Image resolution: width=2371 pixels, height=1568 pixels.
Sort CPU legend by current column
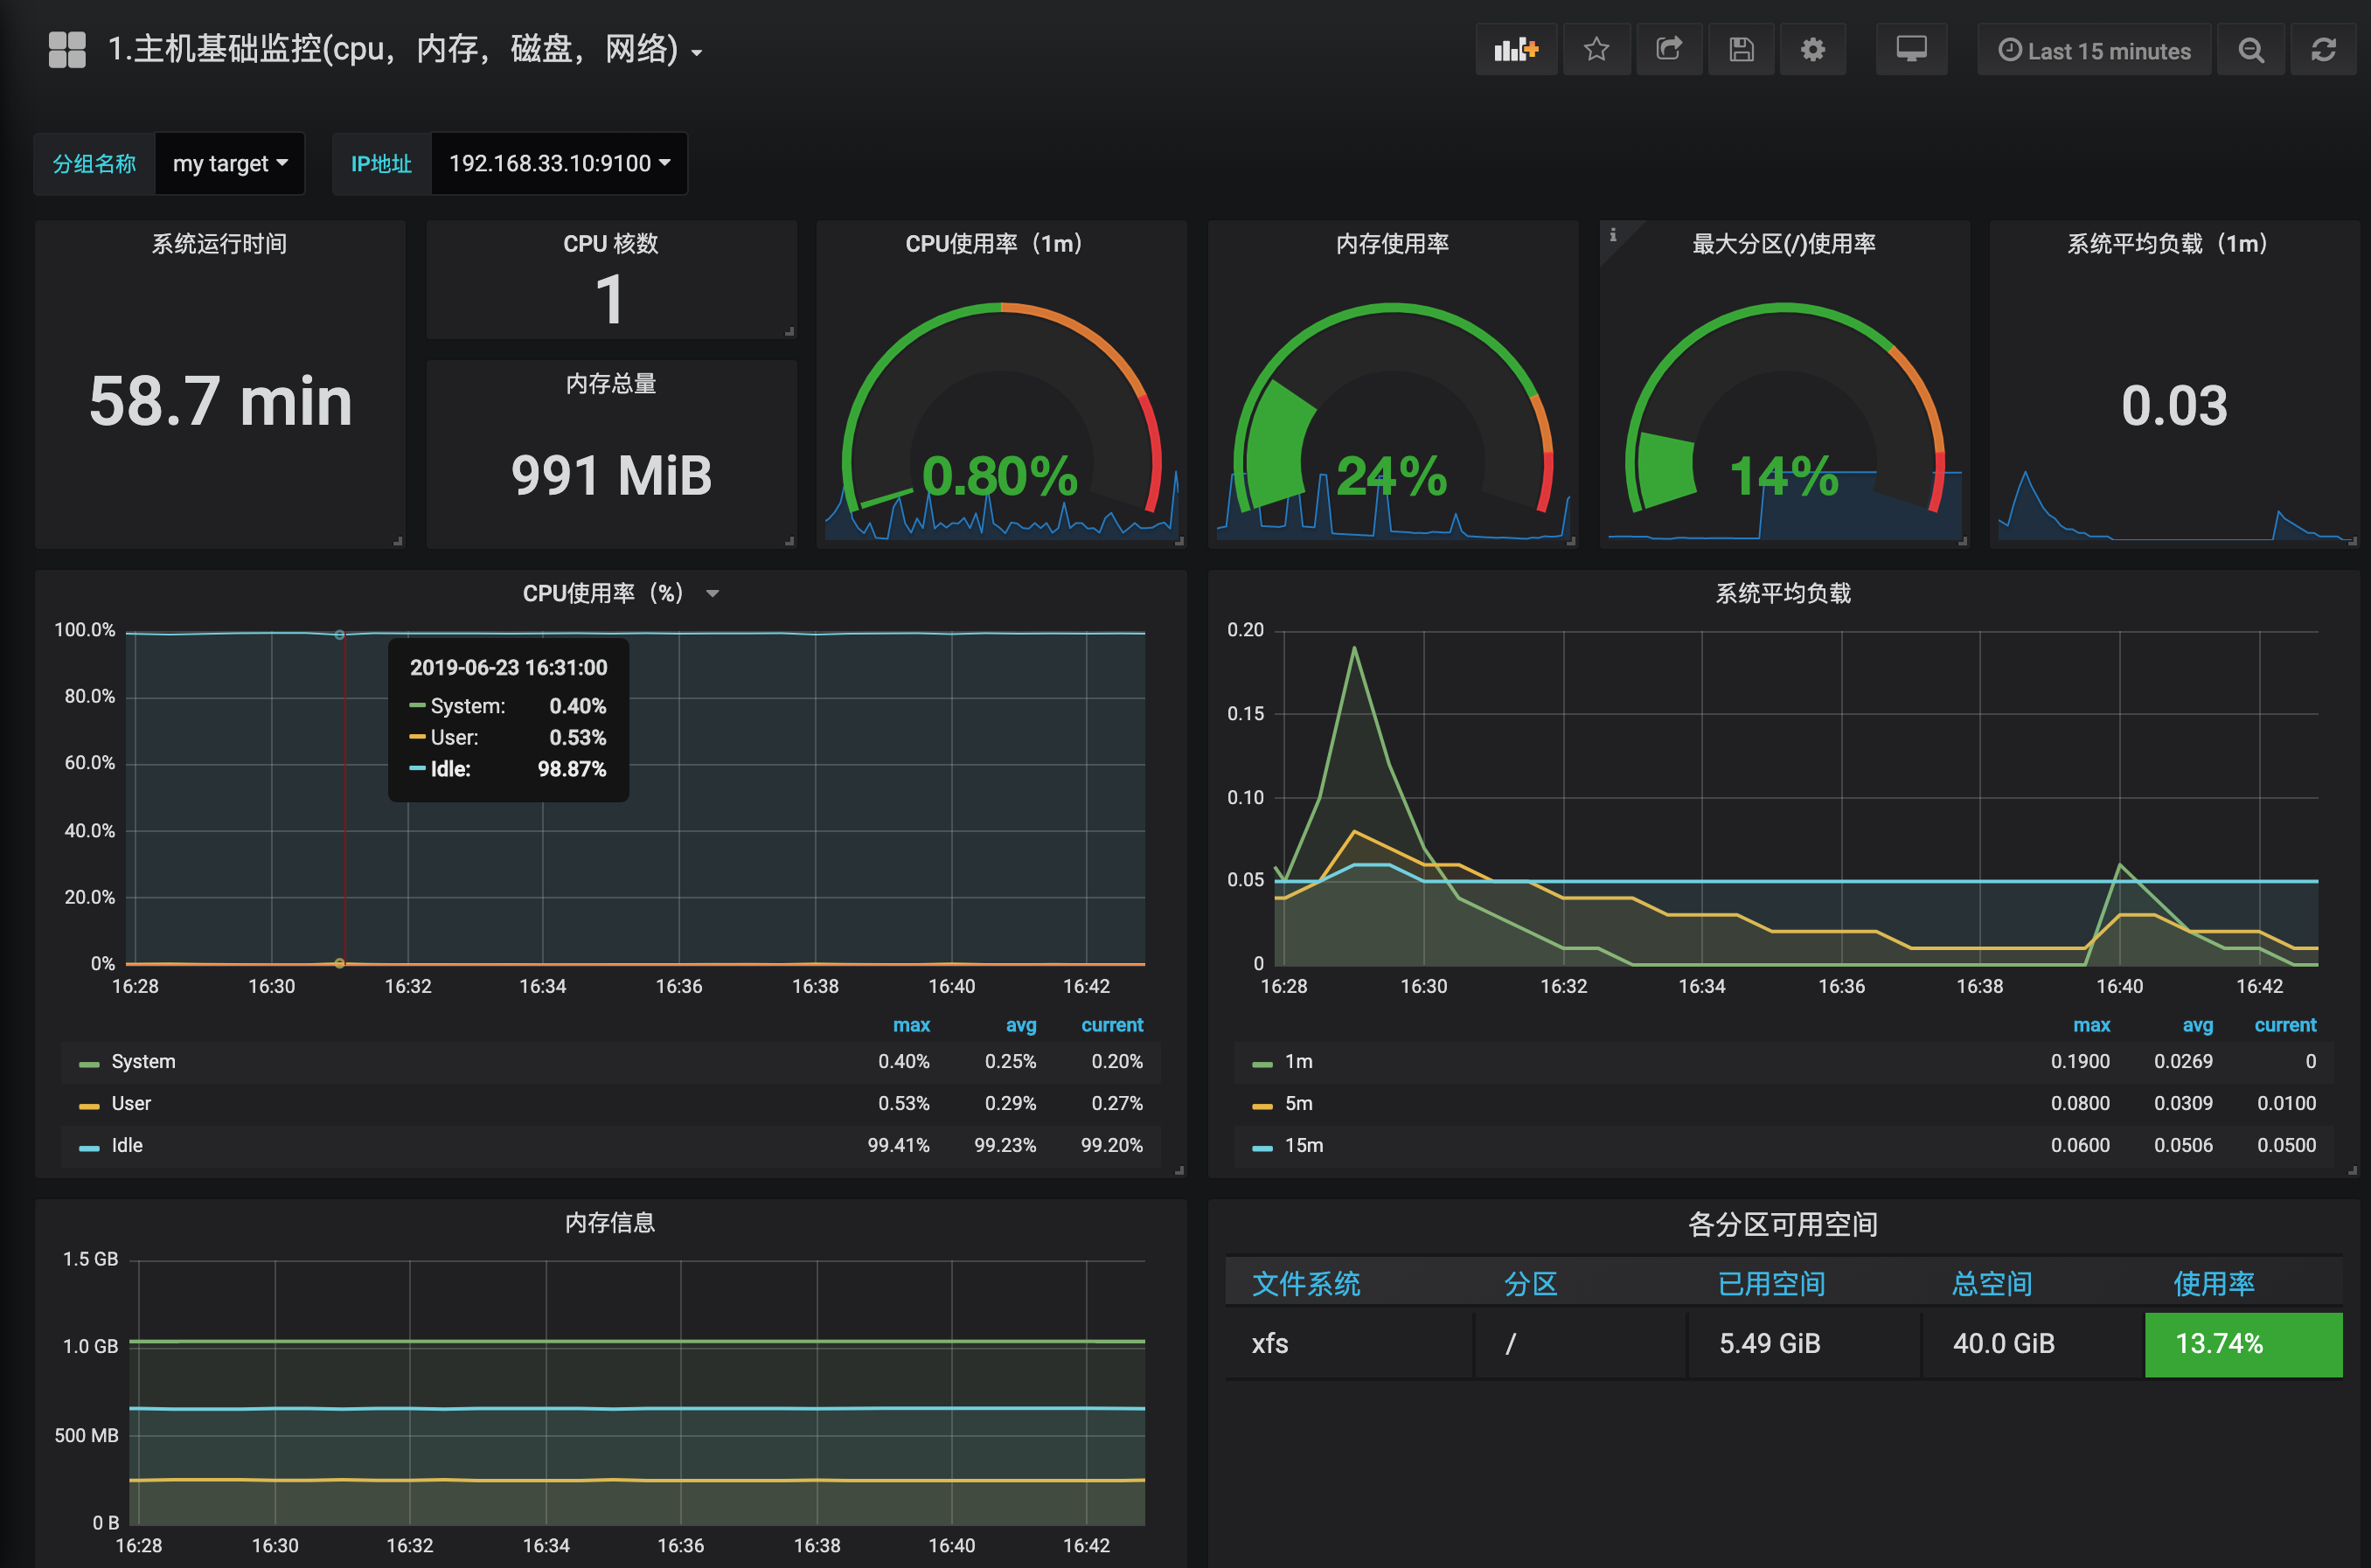pos(1112,1025)
